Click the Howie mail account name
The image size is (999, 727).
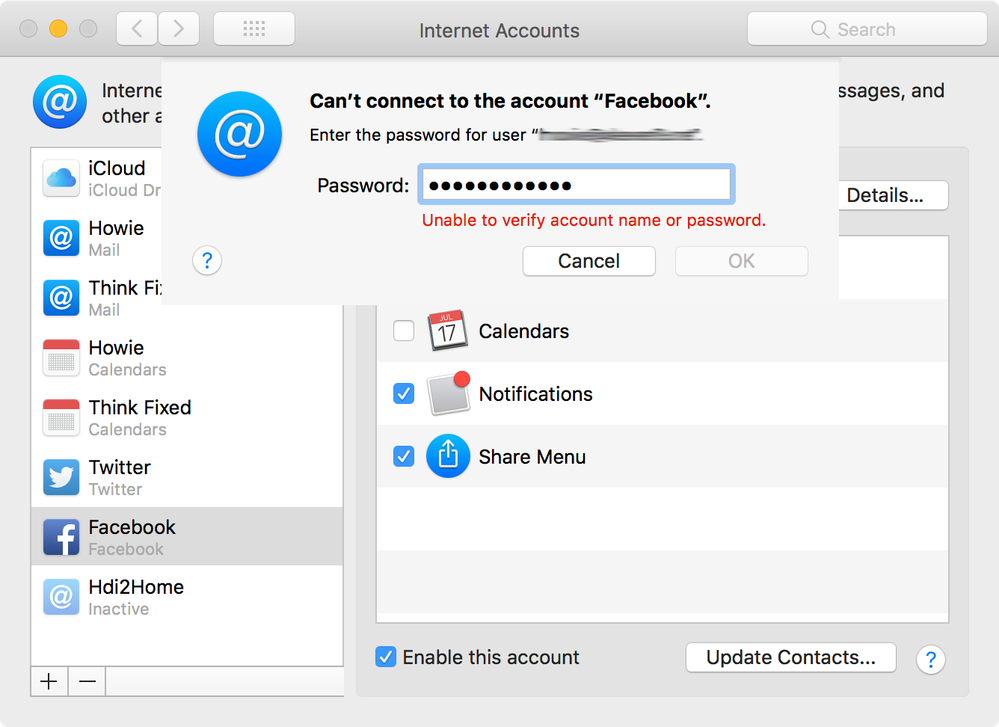[x=116, y=227]
